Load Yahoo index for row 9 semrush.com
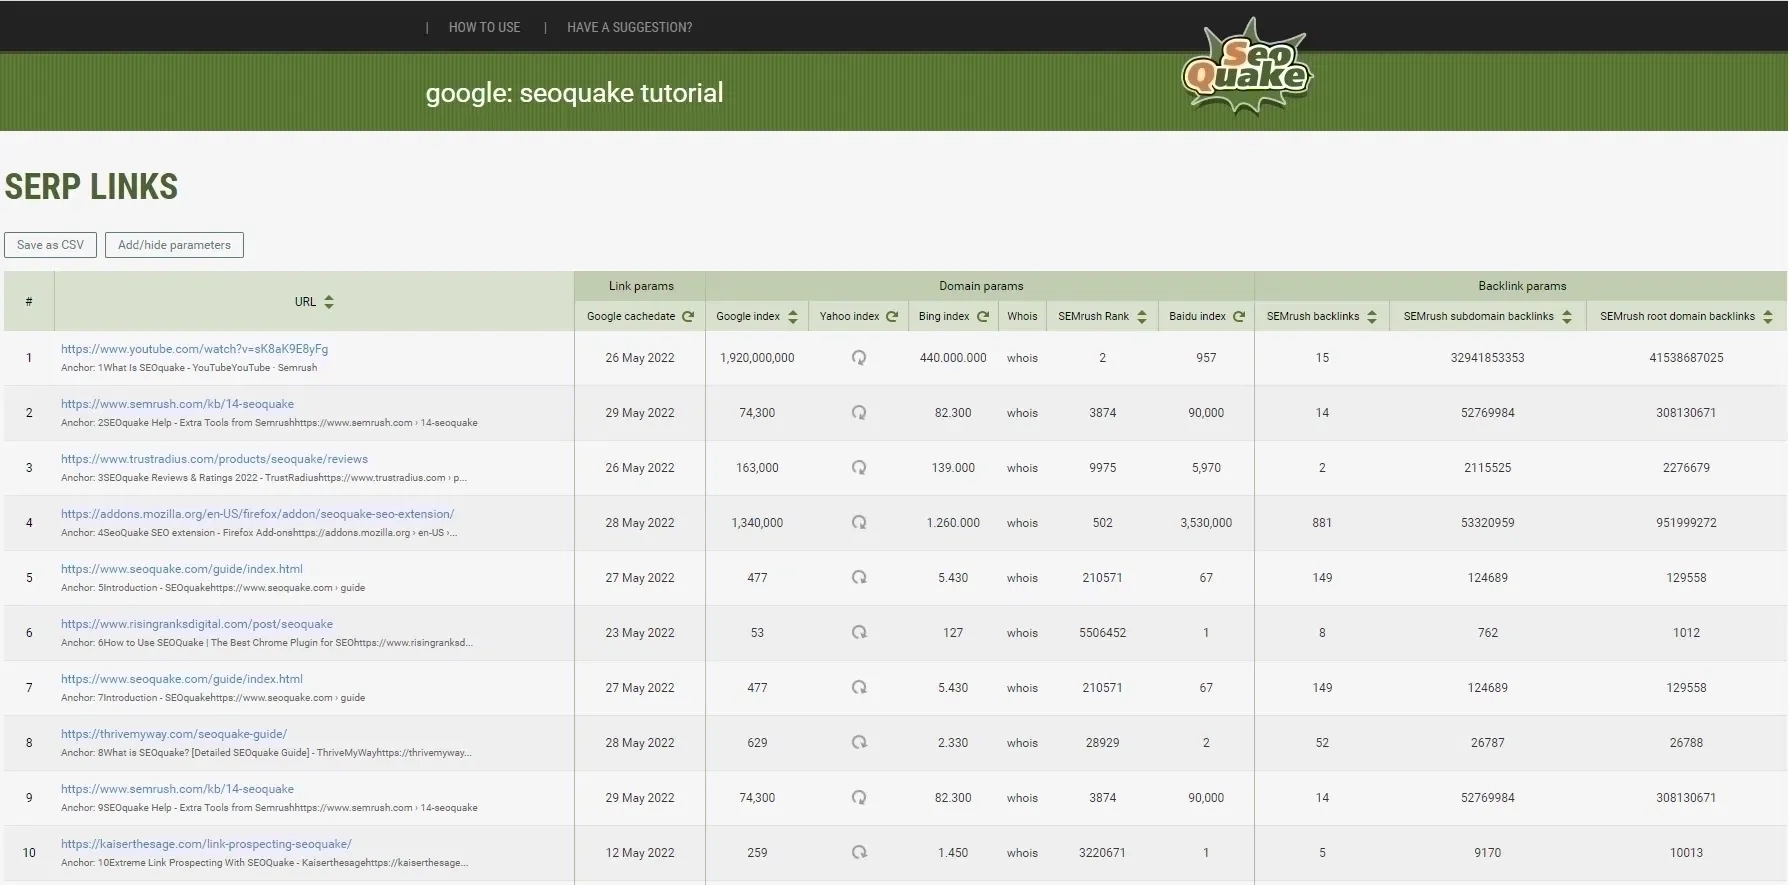This screenshot has height=885, width=1789. pos(858,798)
